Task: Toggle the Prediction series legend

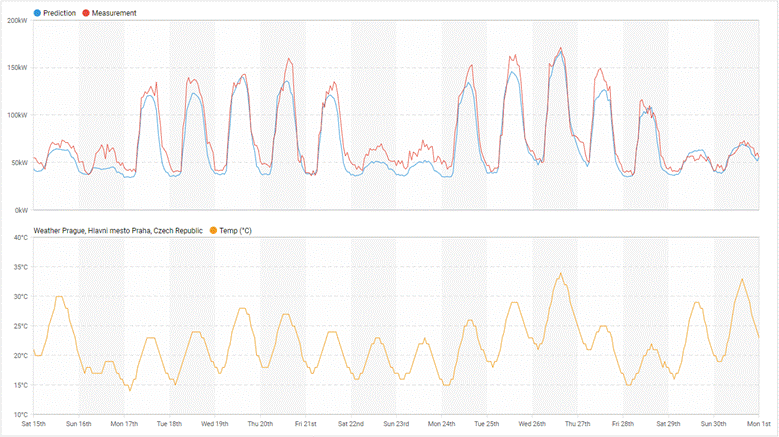Action: tap(55, 13)
